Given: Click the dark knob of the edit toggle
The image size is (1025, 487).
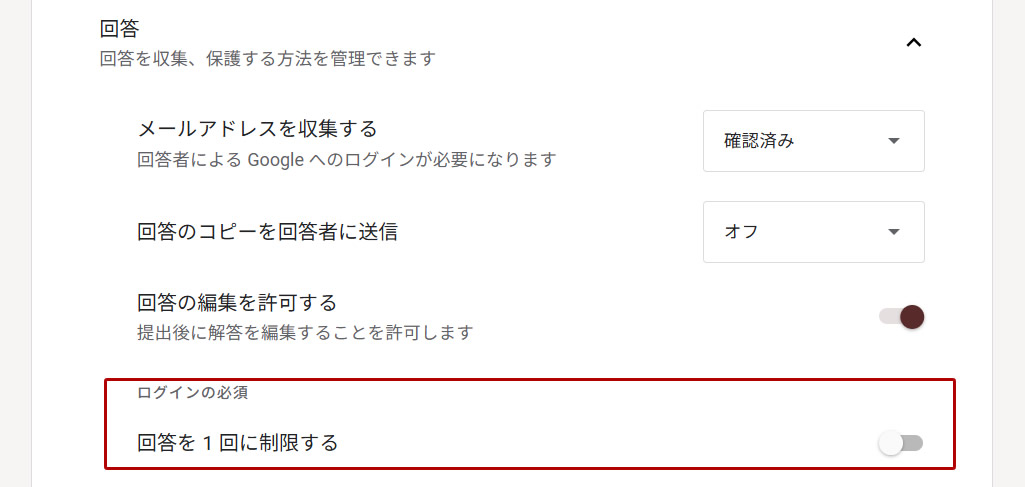Looking at the screenshot, I should [x=911, y=317].
